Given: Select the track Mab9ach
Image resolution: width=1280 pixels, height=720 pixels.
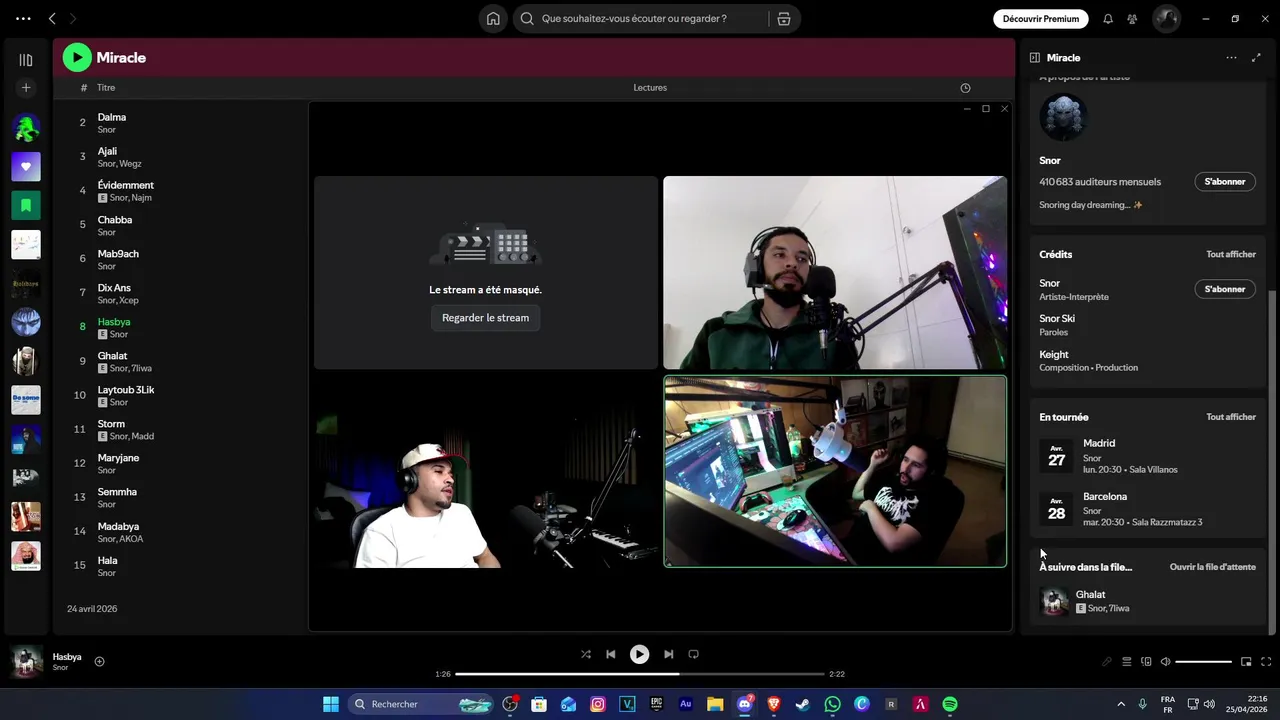Looking at the screenshot, I should pos(118,254).
